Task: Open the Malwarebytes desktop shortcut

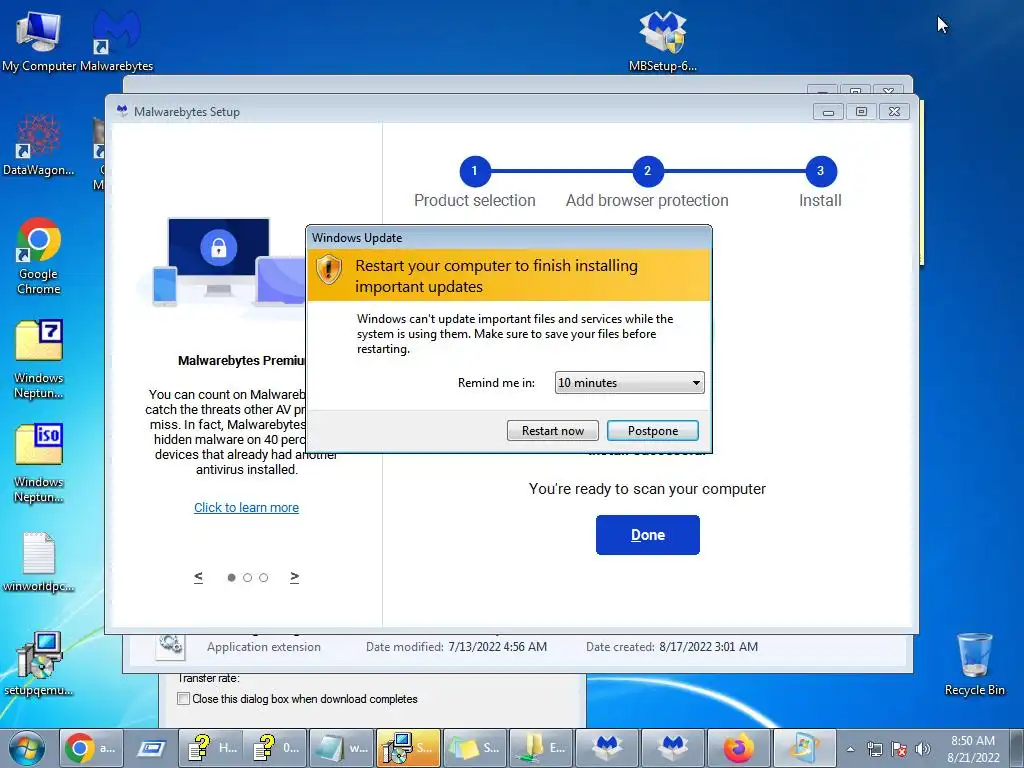Action: [116, 40]
